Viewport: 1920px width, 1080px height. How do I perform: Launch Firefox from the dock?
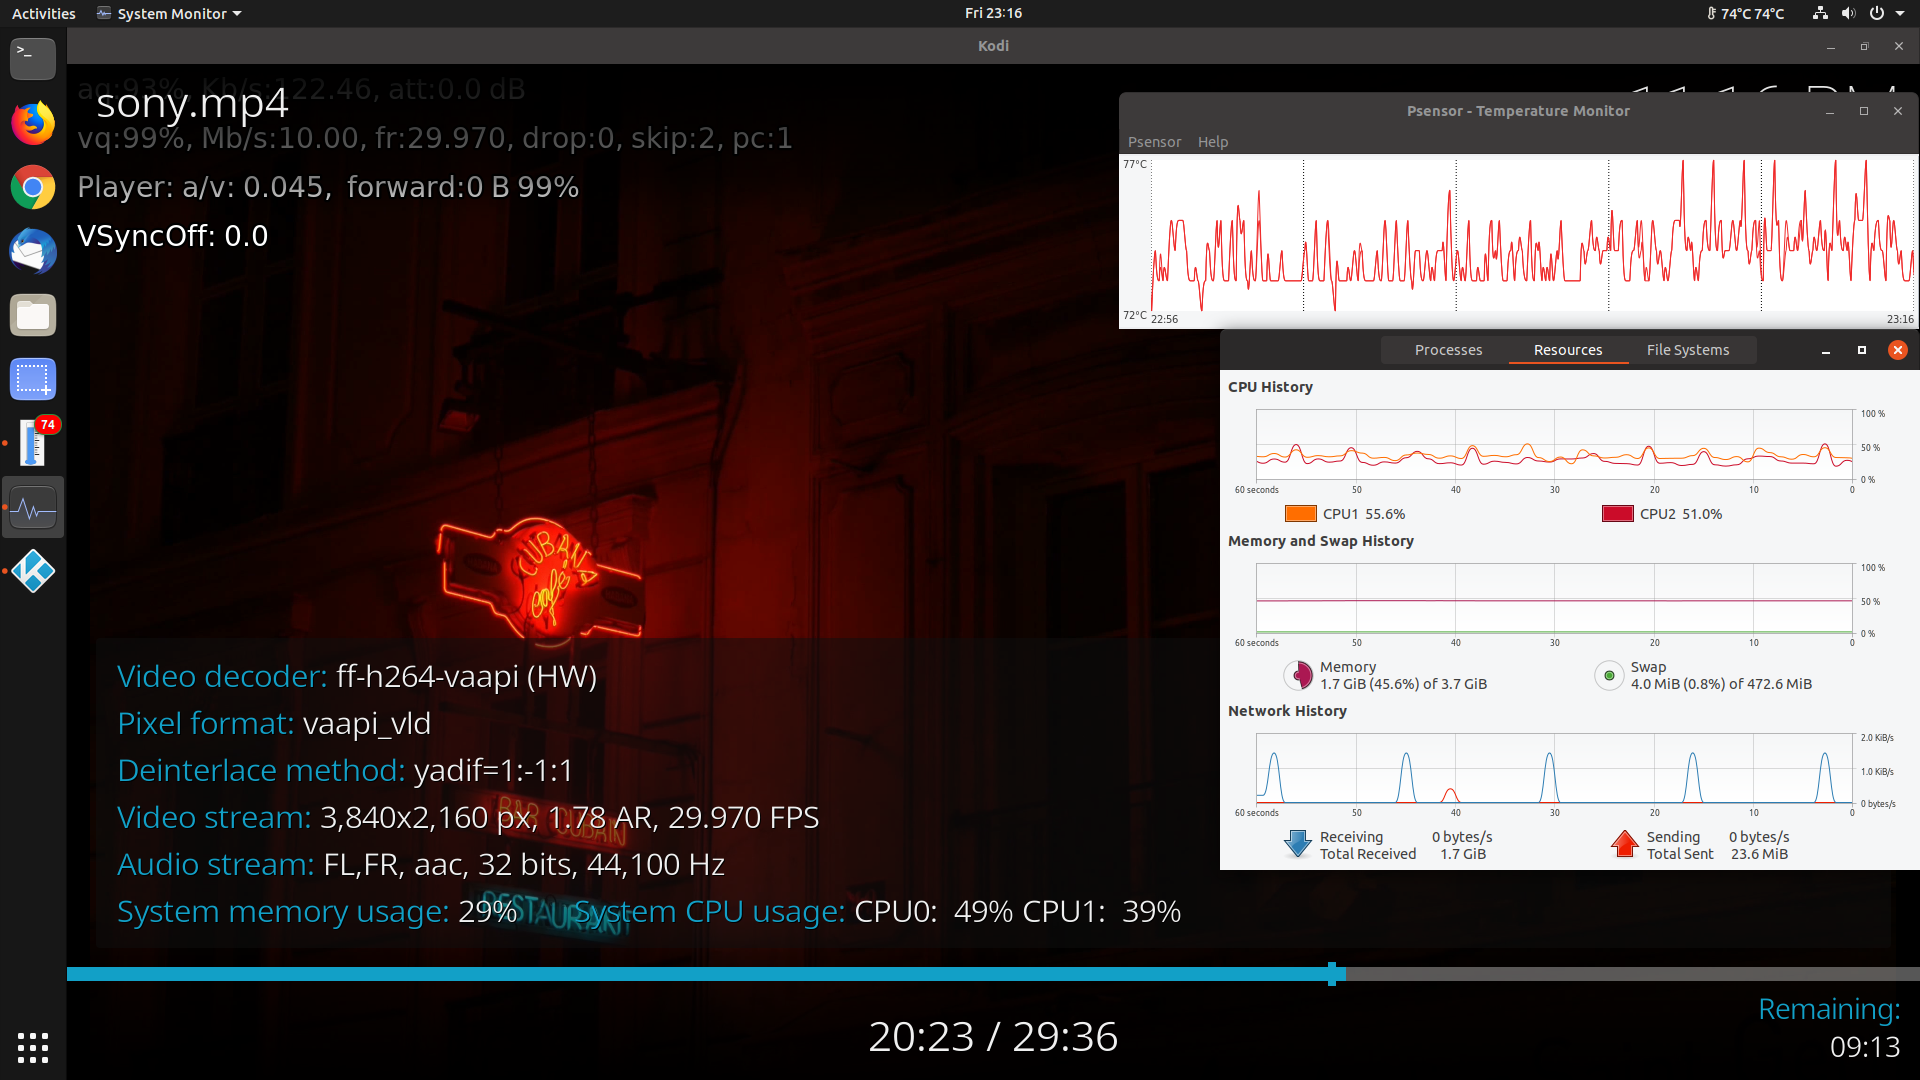pos(33,123)
